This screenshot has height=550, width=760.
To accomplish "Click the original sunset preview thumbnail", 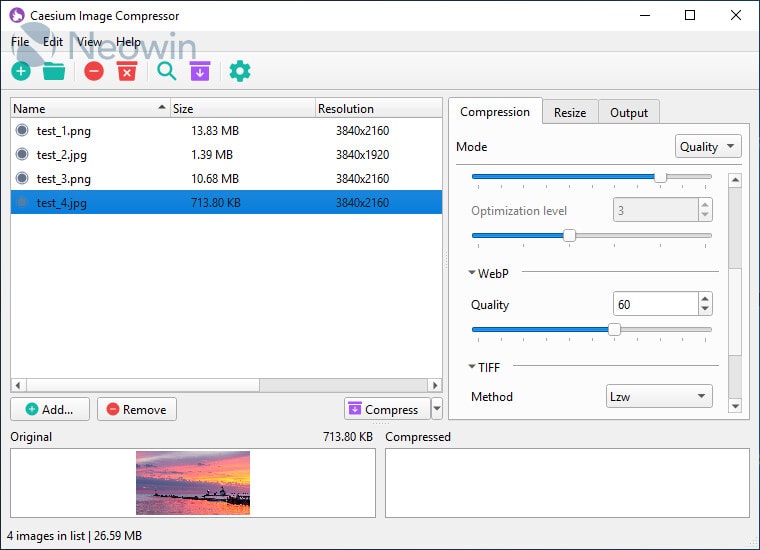I will tap(193, 483).
